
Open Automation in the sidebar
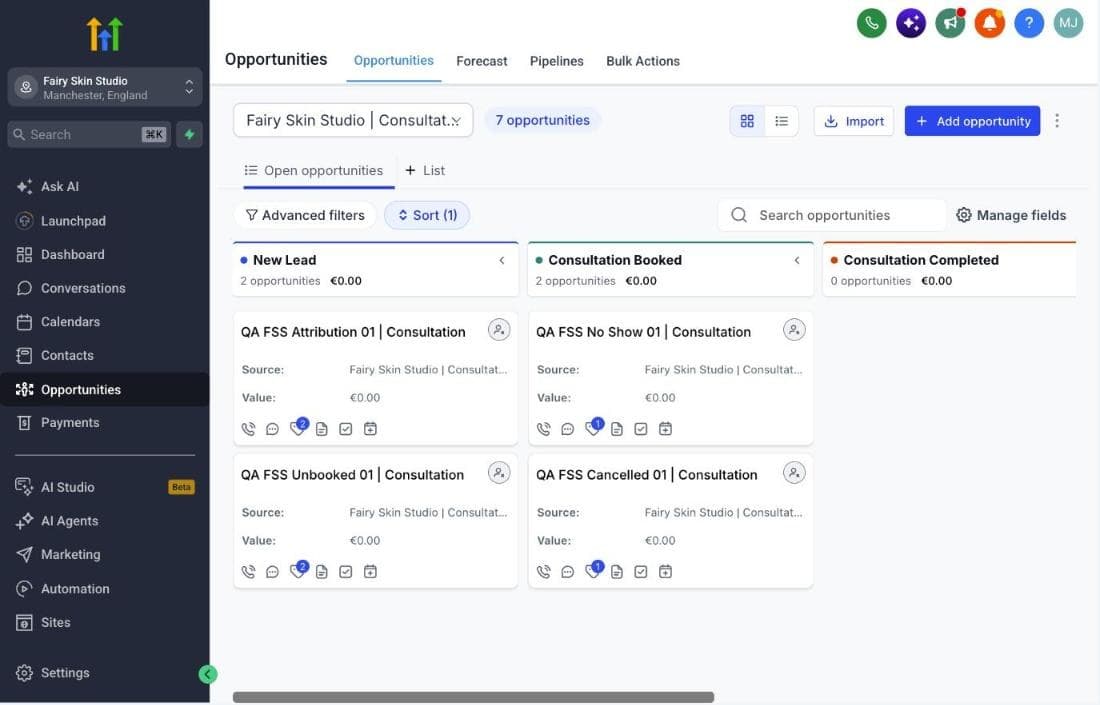click(105, 589)
